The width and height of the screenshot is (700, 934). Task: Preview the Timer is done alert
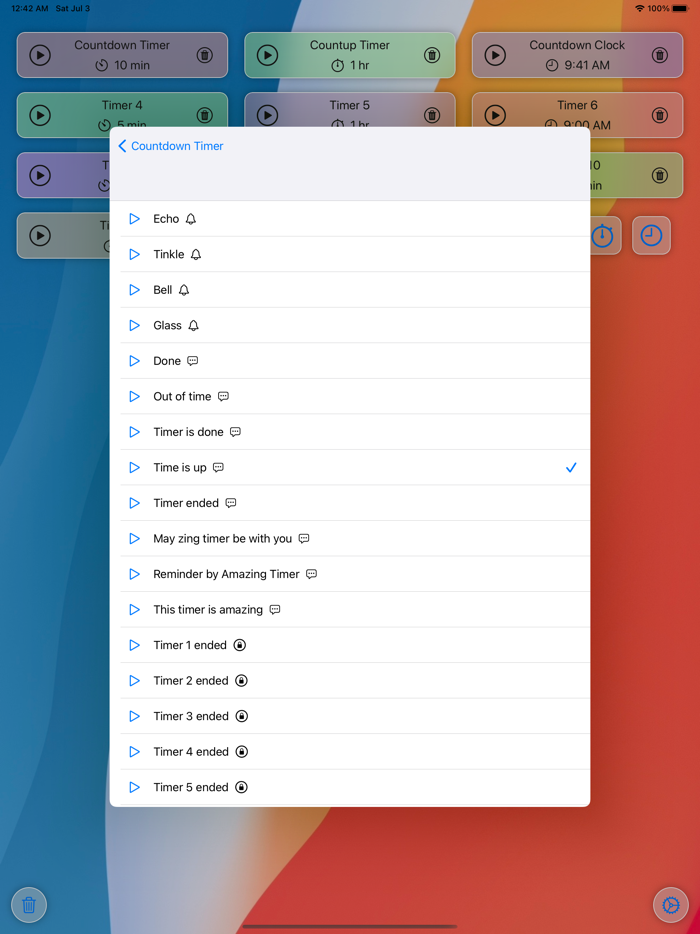pos(135,432)
